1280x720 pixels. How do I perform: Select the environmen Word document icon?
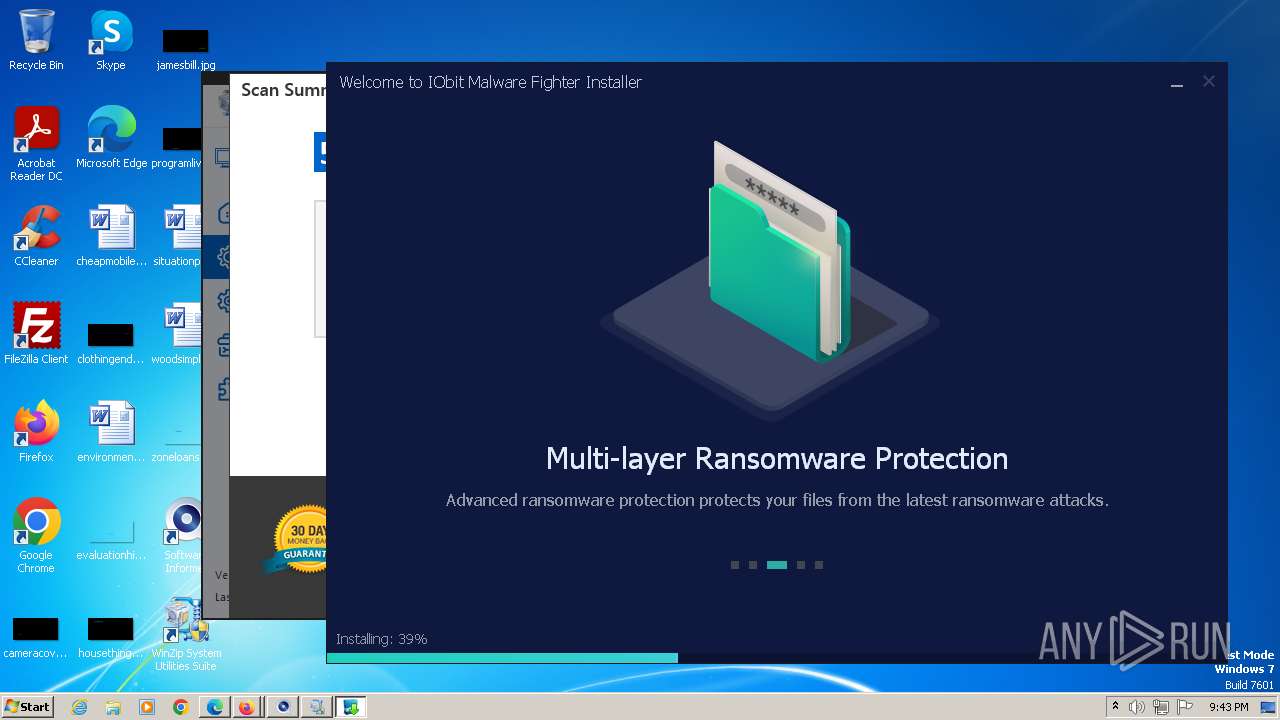111,432
